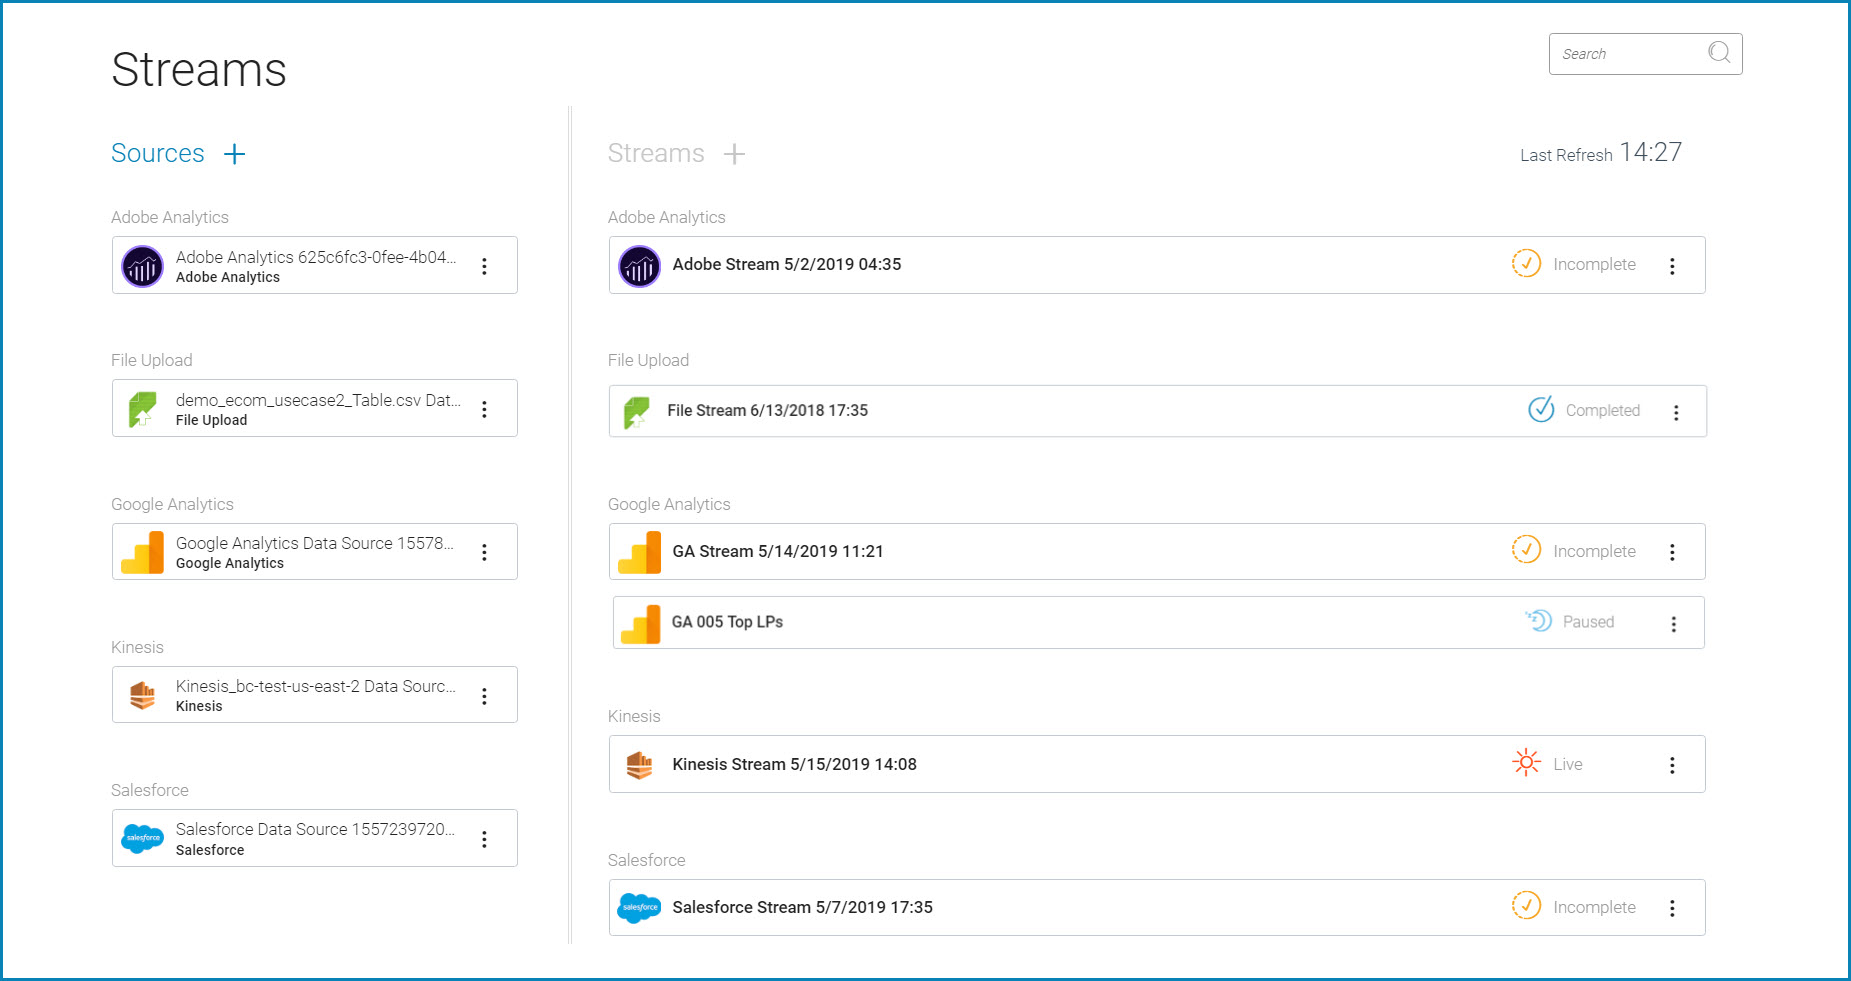Select Google Analytics Data Source 15578 name
1851x981 pixels.
[315, 543]
